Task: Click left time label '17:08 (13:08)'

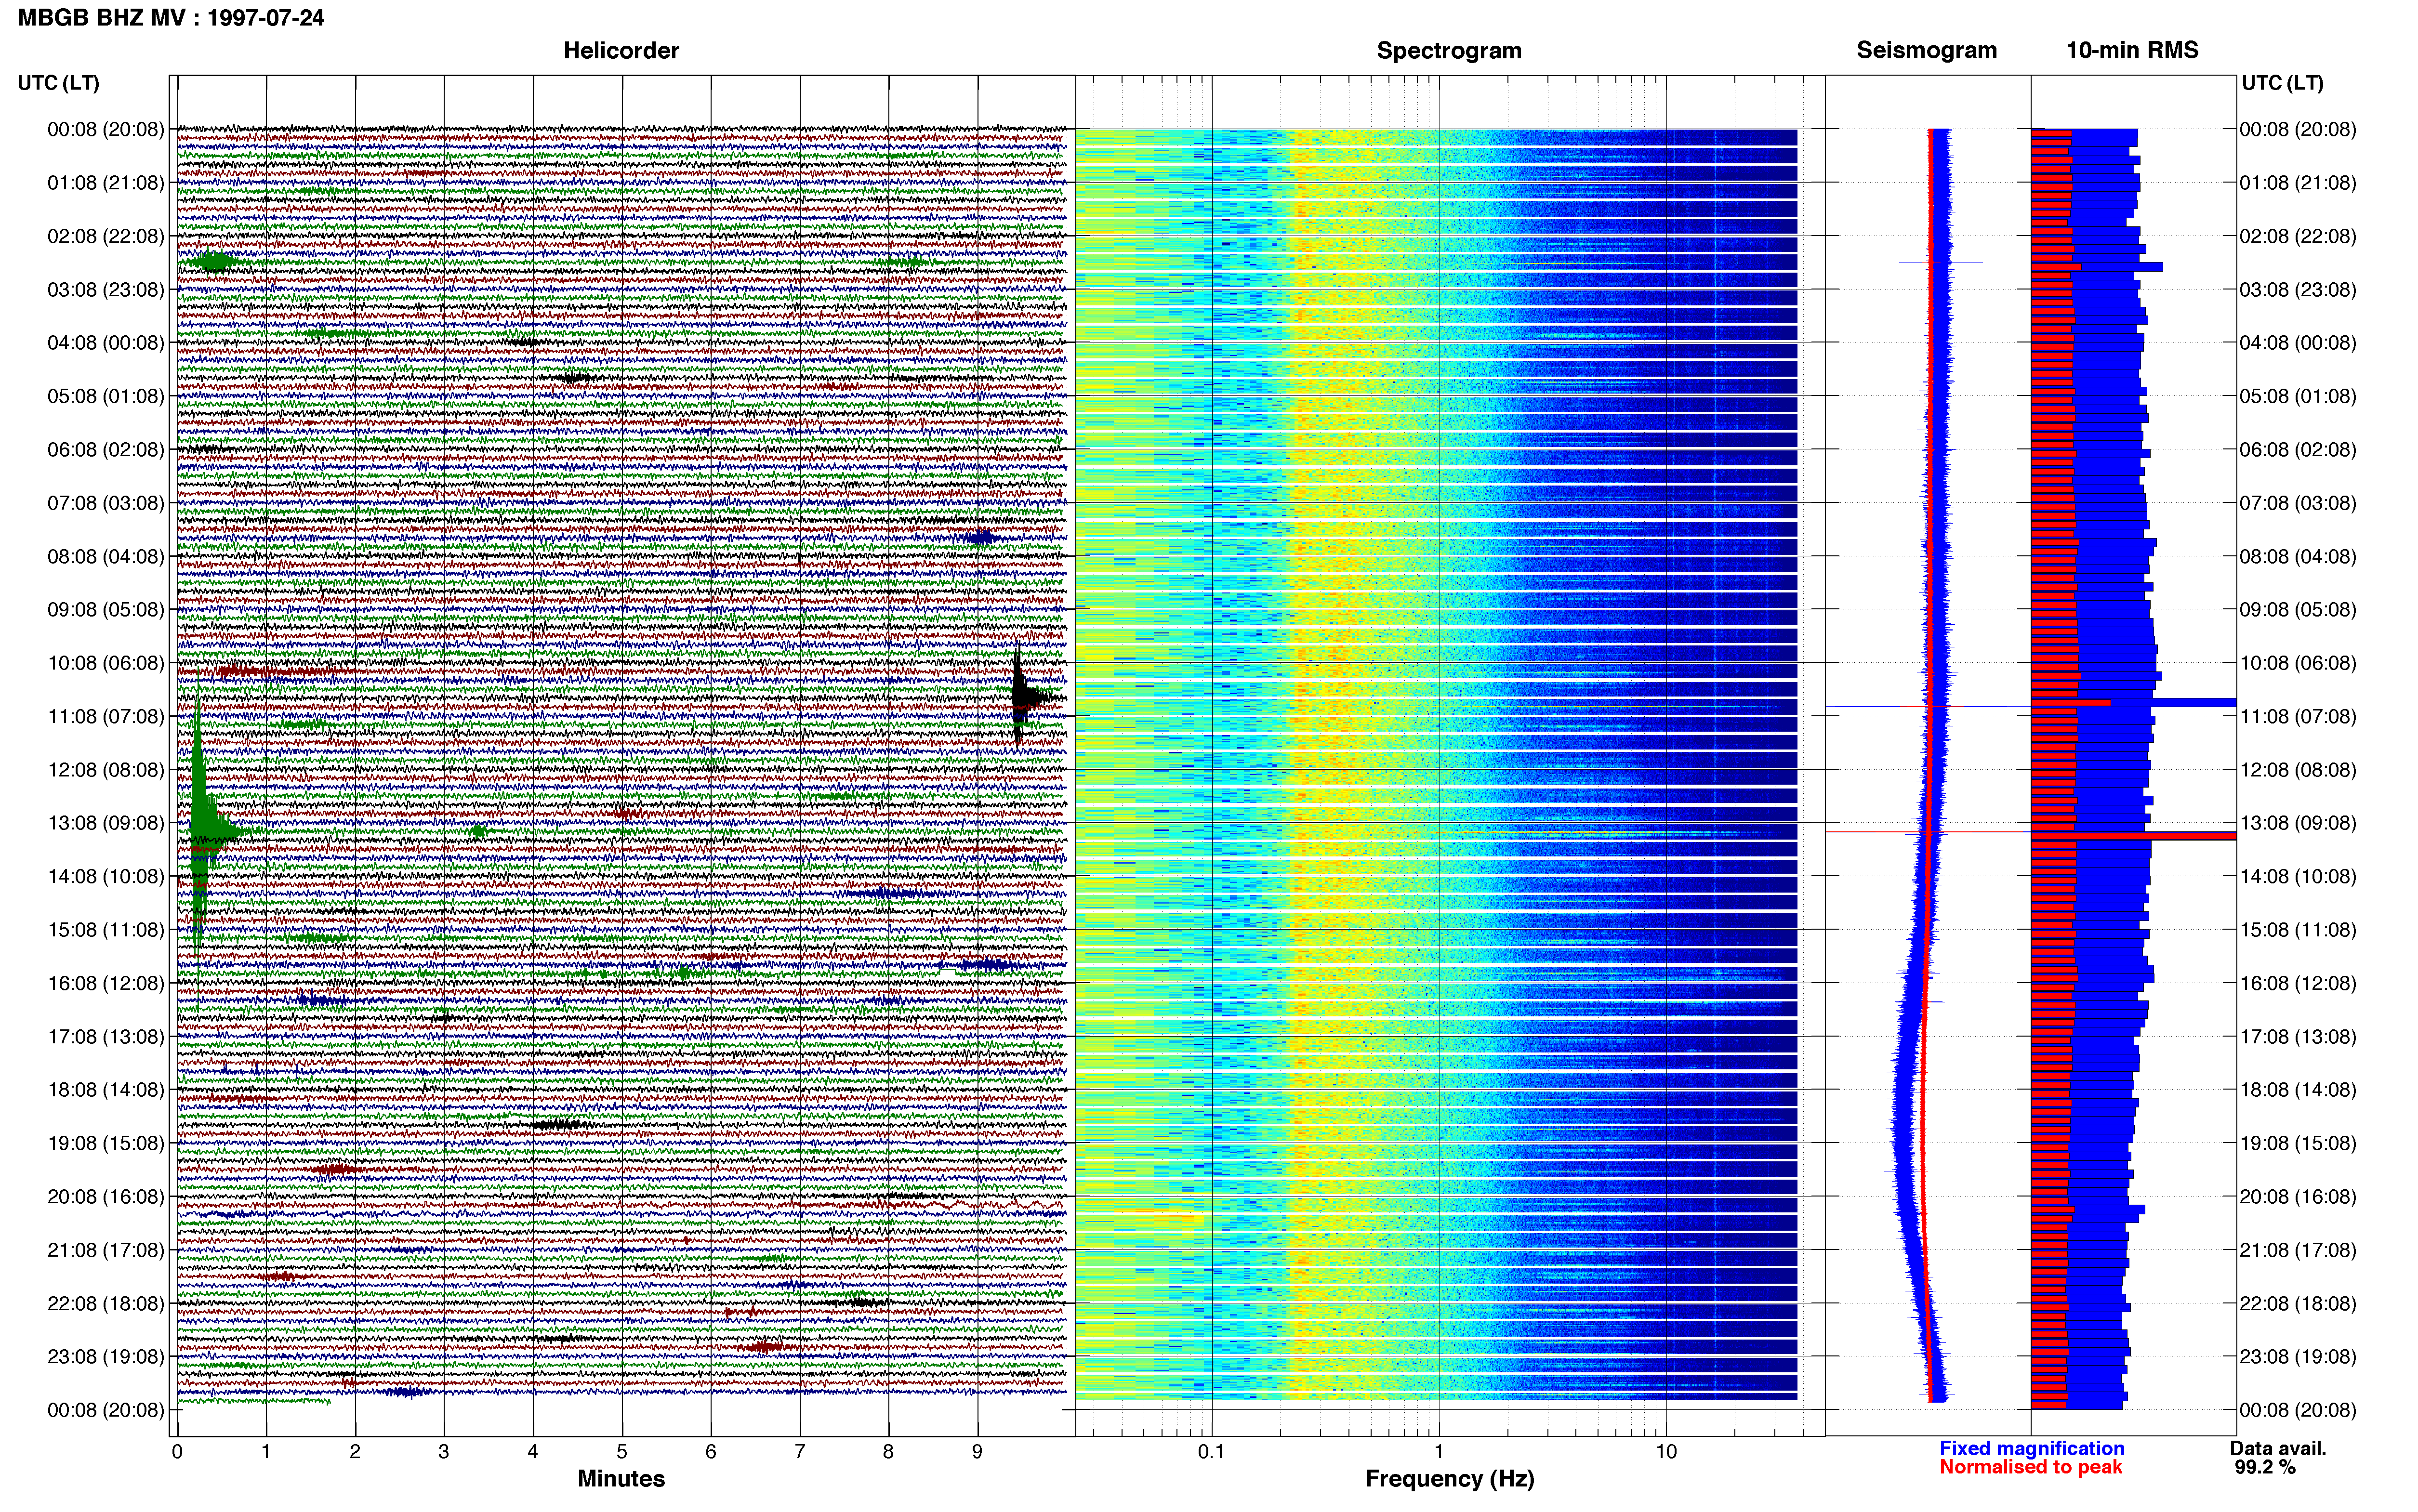Action: (105, 1036)
